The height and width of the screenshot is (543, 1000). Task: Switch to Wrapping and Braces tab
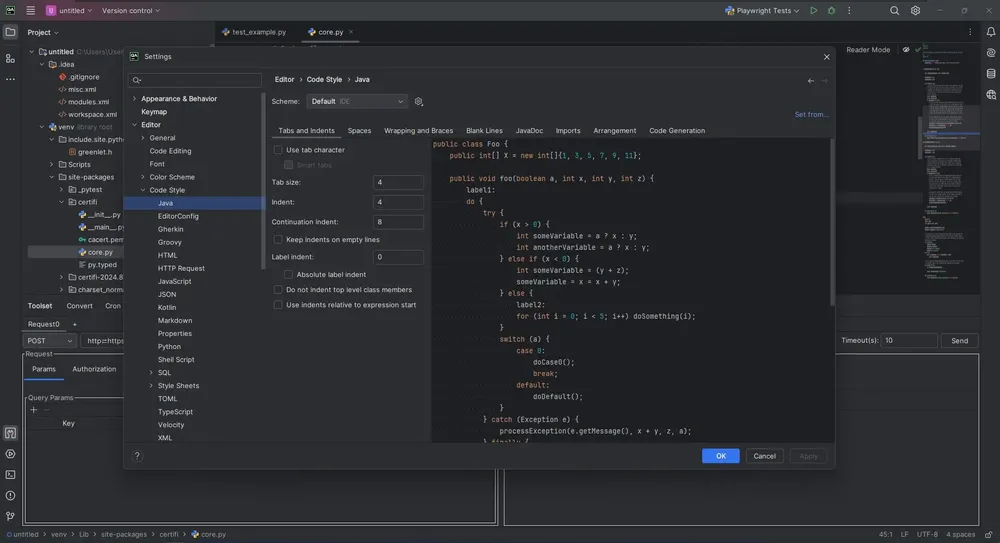pyautogui.click(x=418, y=131)
